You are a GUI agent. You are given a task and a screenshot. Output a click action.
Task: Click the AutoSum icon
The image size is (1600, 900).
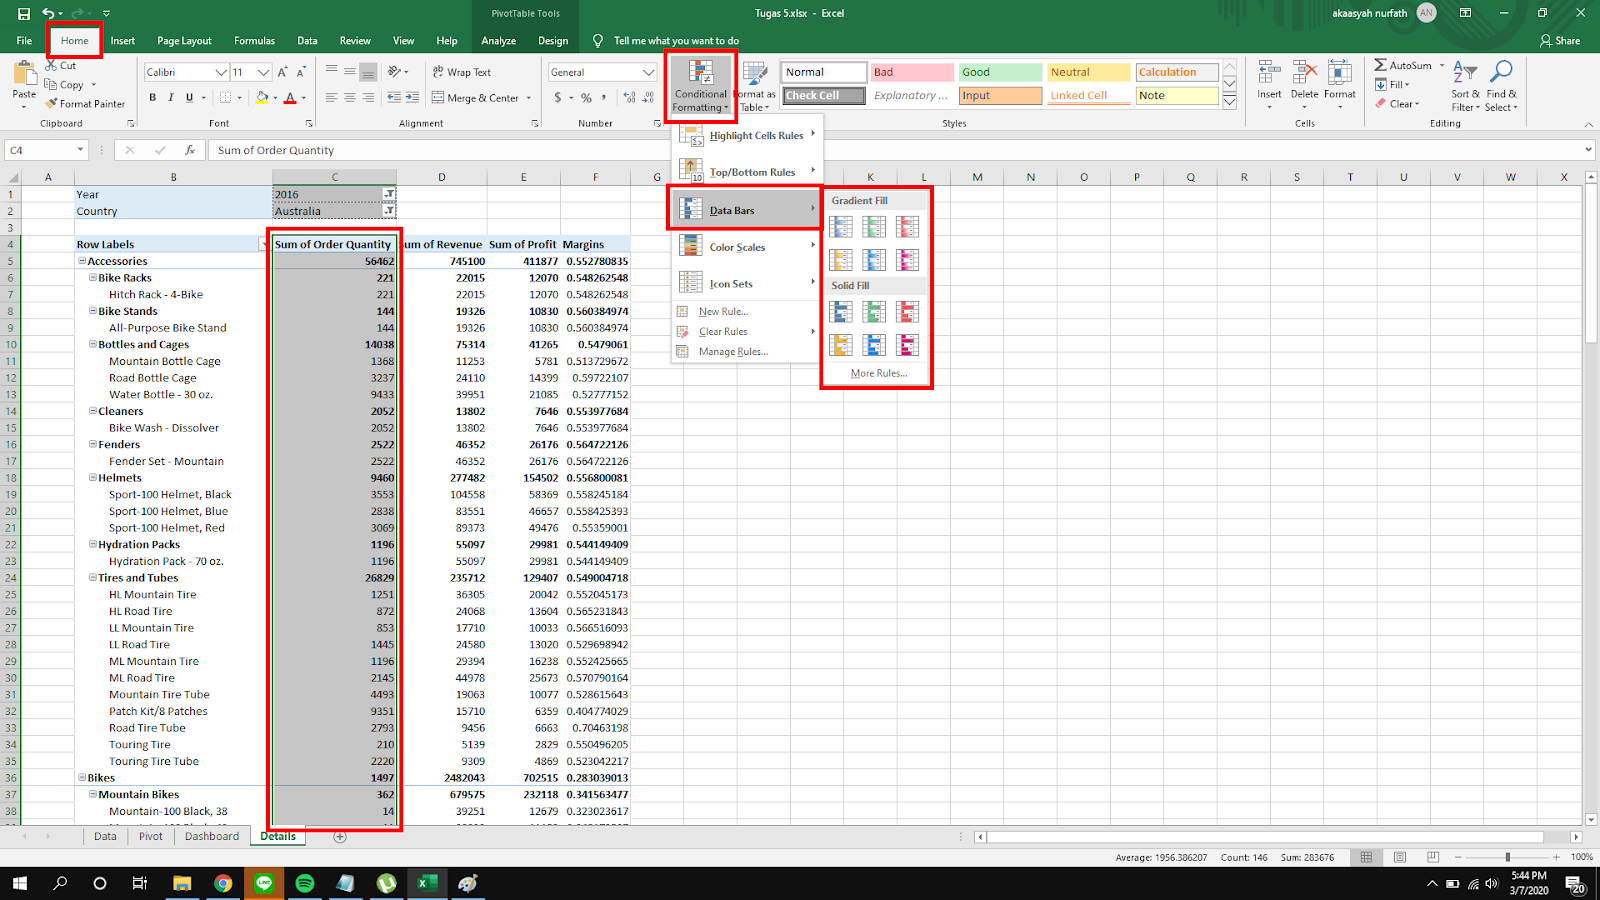(1381, 65)
